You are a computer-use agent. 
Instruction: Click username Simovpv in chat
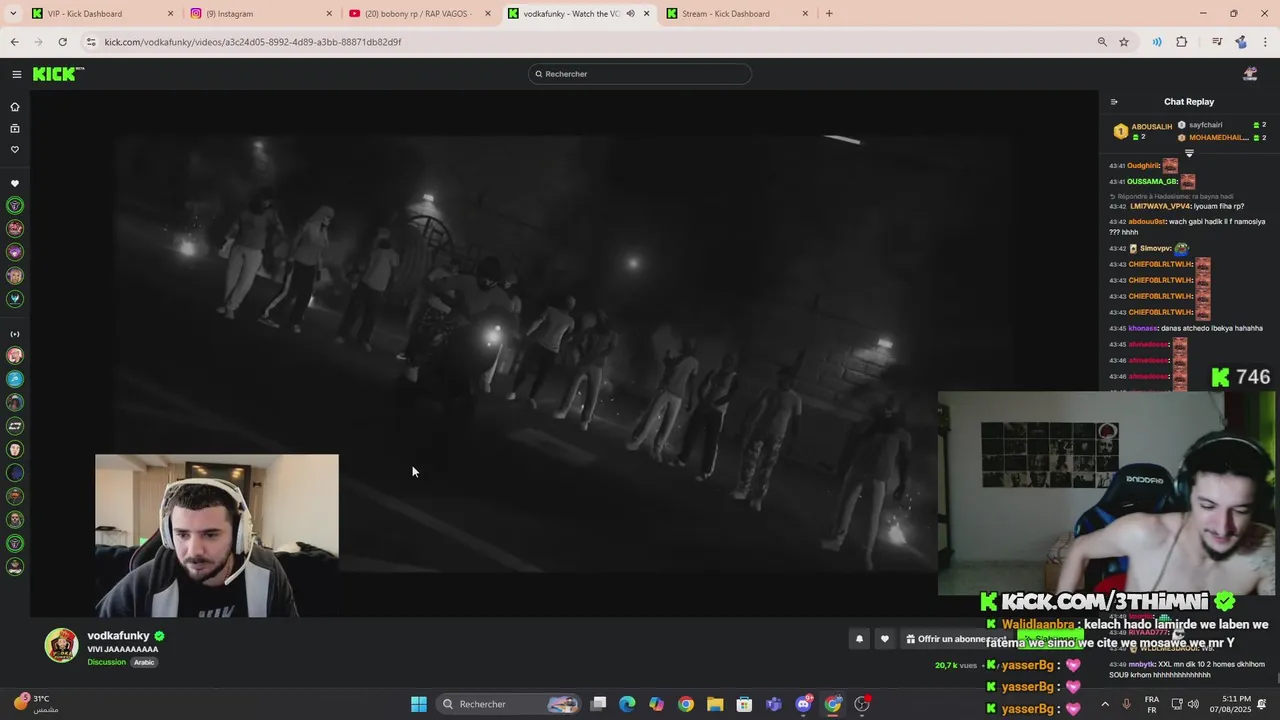(1155, 248)
